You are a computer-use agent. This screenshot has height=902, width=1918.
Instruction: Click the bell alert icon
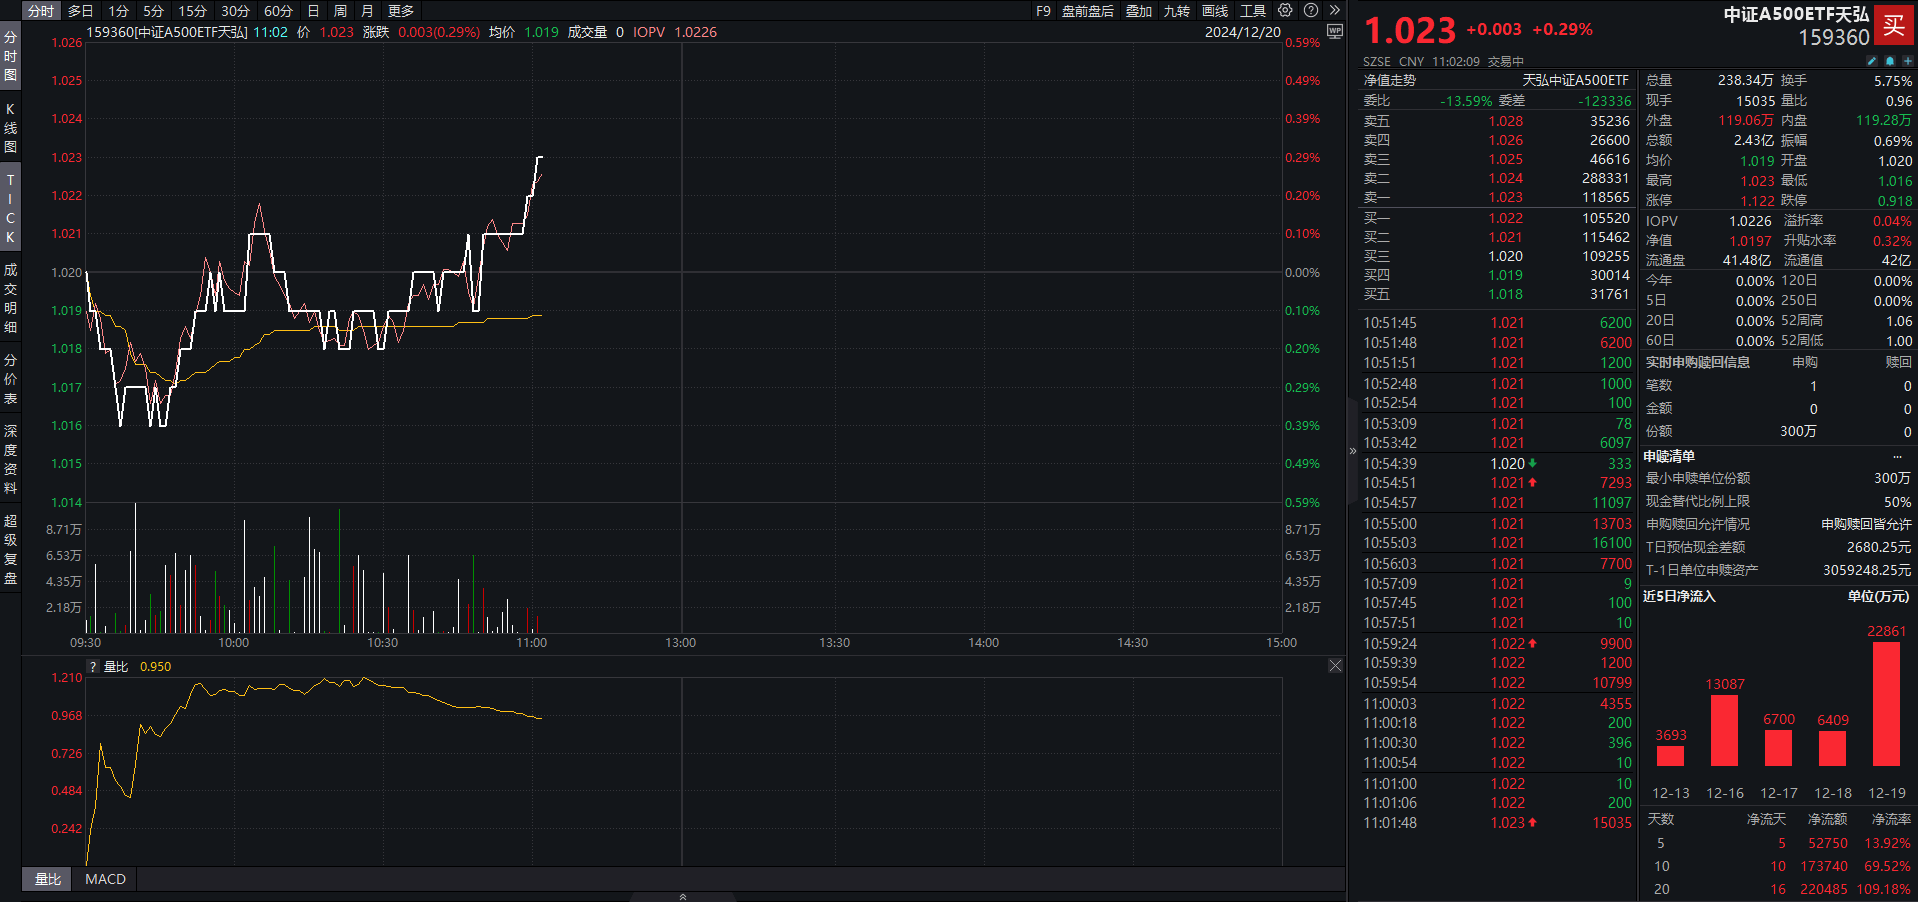pyautogui.click(x=1890, y=61)
